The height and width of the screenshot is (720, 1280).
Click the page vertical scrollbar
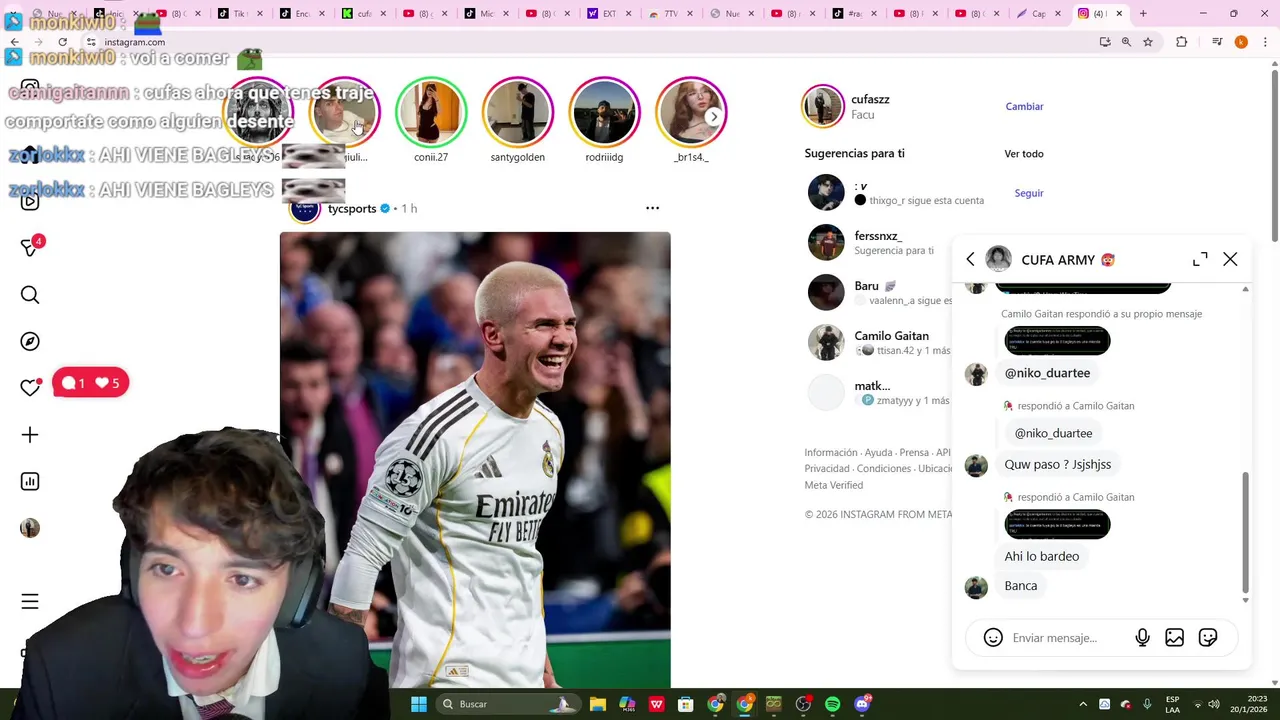point(1274,155)
